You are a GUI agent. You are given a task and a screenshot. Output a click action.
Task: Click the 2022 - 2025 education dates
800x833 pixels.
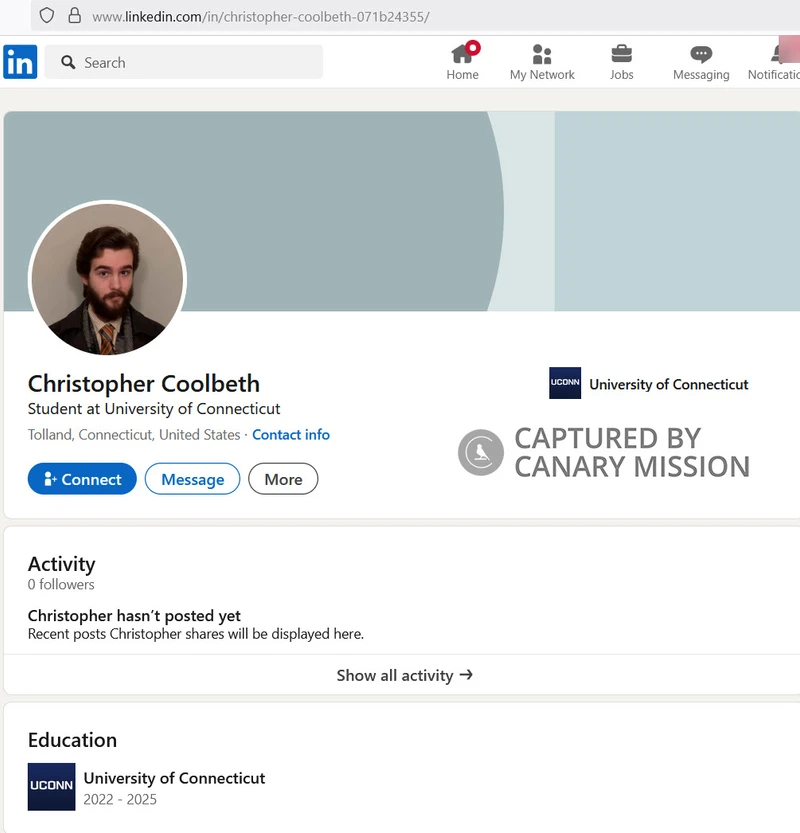pos(120,800)
